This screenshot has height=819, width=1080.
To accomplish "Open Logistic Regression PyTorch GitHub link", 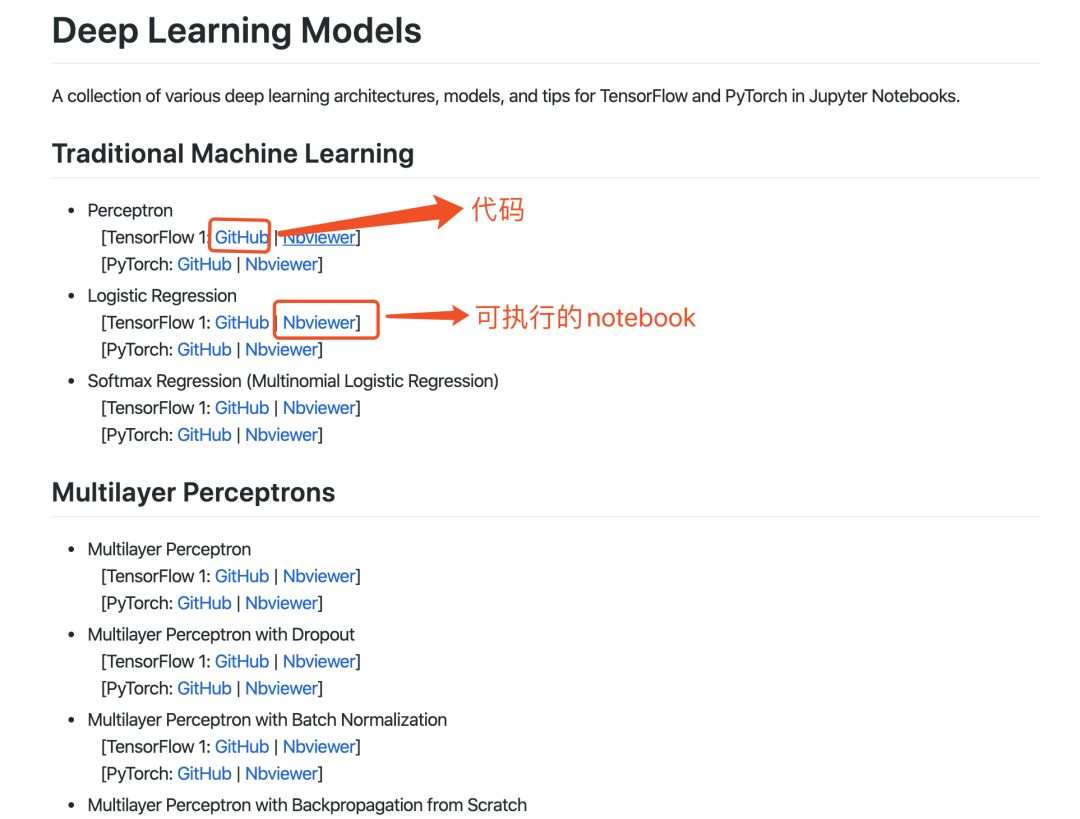I will coord(205,350).
